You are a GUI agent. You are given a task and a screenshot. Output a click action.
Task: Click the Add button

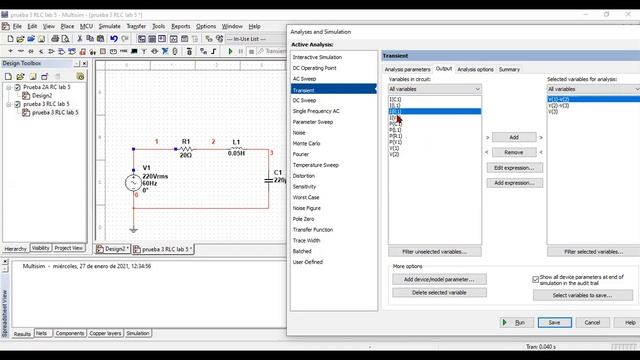tap(514, 137)
